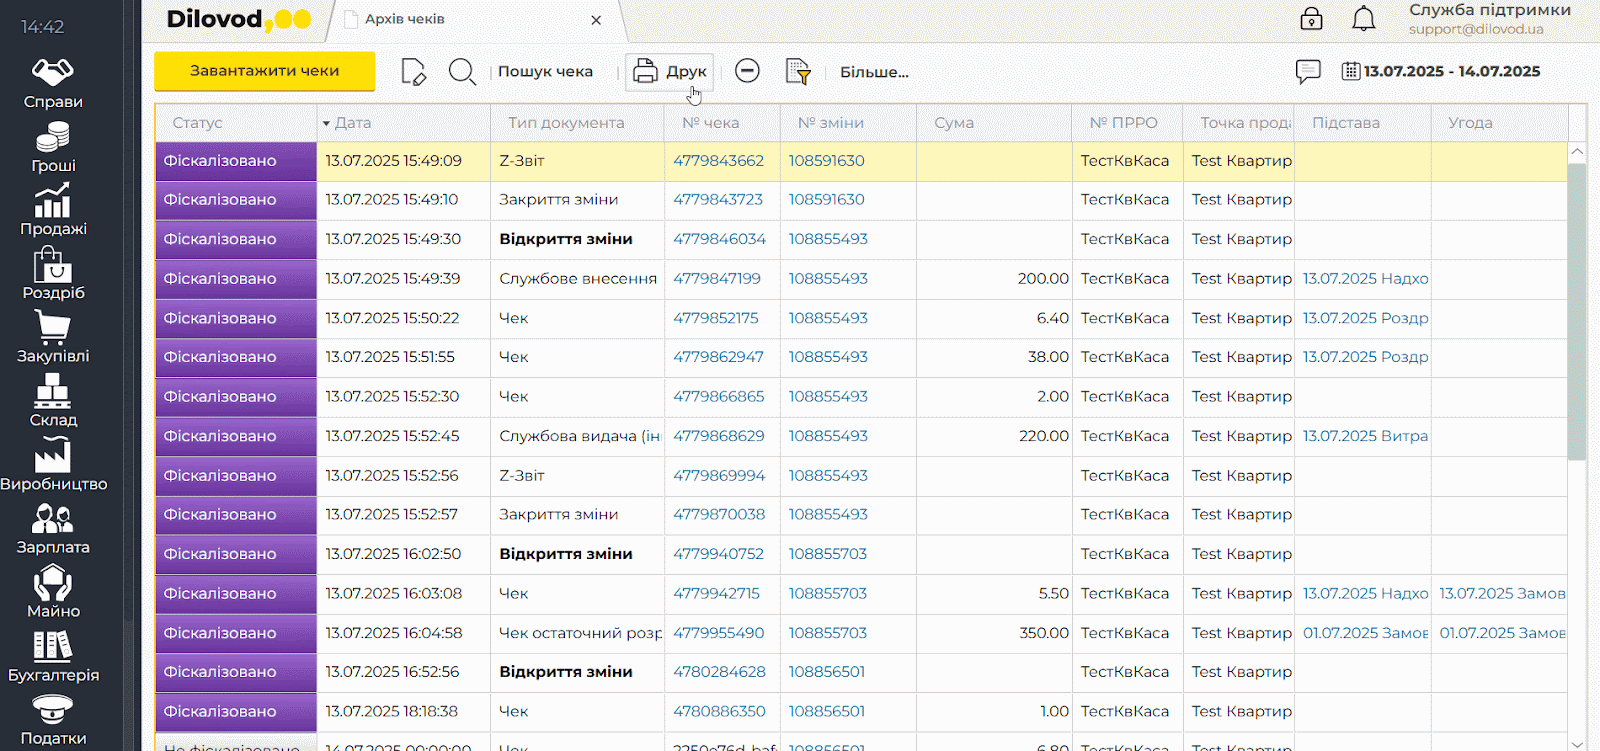Click the circled minus icon

pyautogui.click(x=747, y=71)
